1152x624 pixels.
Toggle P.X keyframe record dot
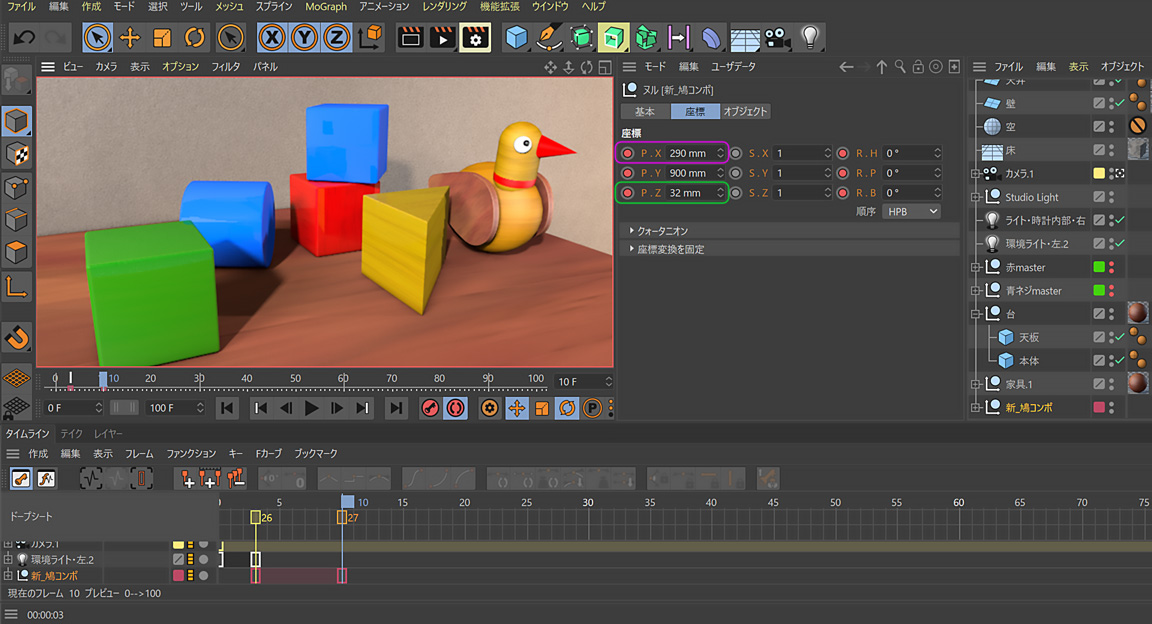627,153
